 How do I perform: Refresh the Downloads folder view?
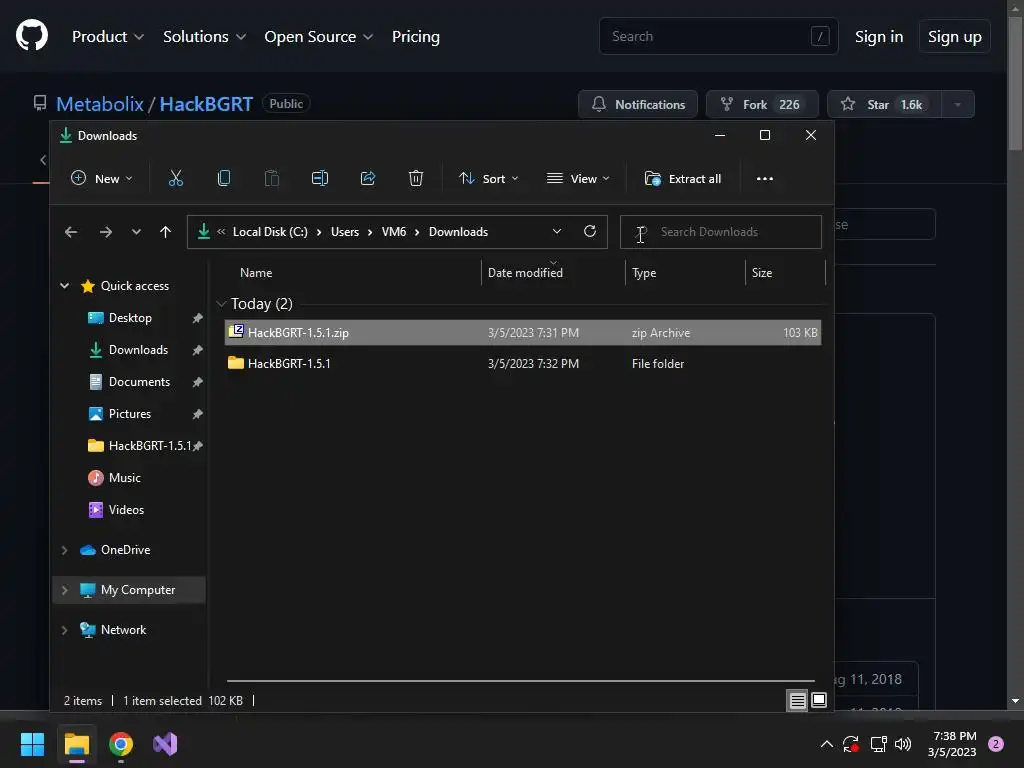click(x=590, y=231)
